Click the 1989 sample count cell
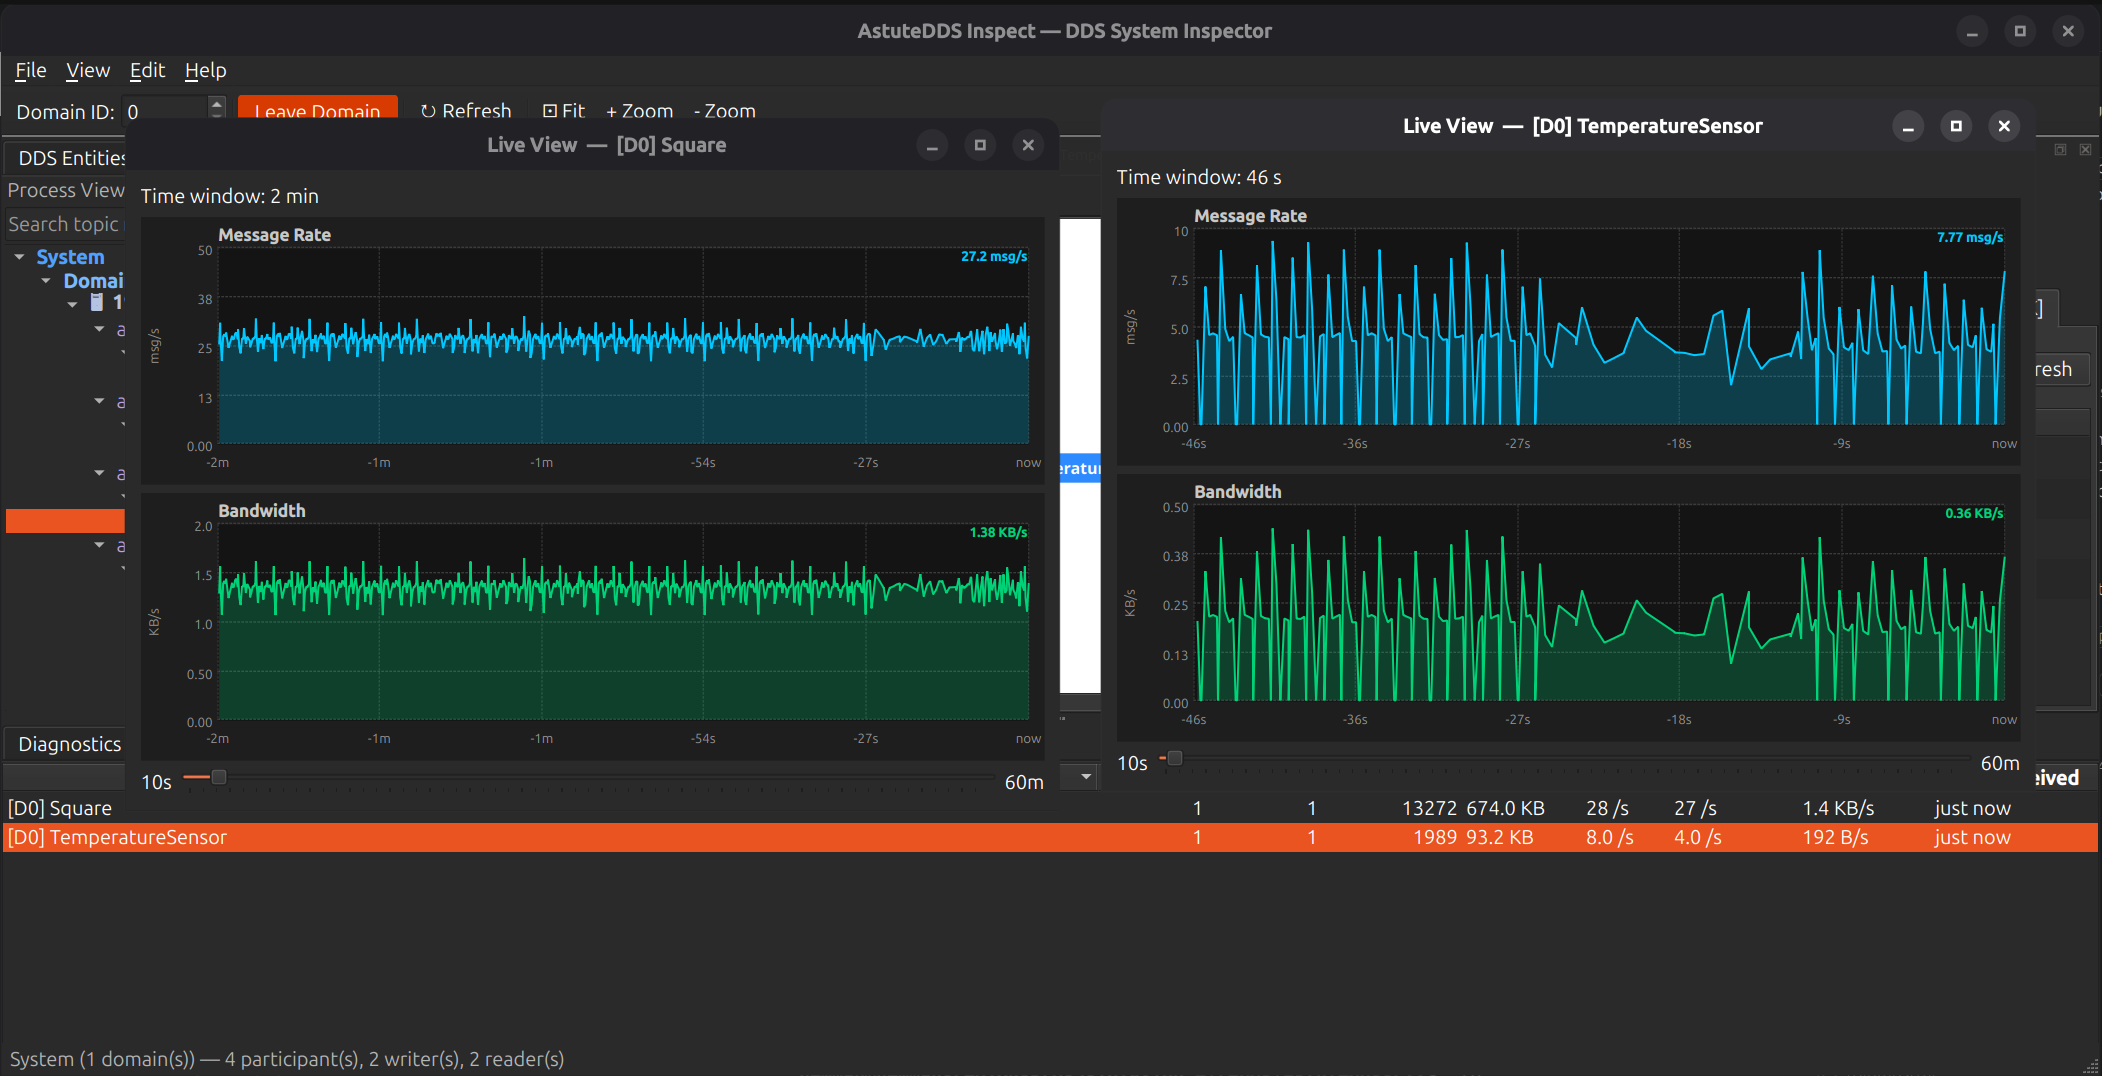This screenshot has width=2102, height=1076. [x=1434, y=837]
